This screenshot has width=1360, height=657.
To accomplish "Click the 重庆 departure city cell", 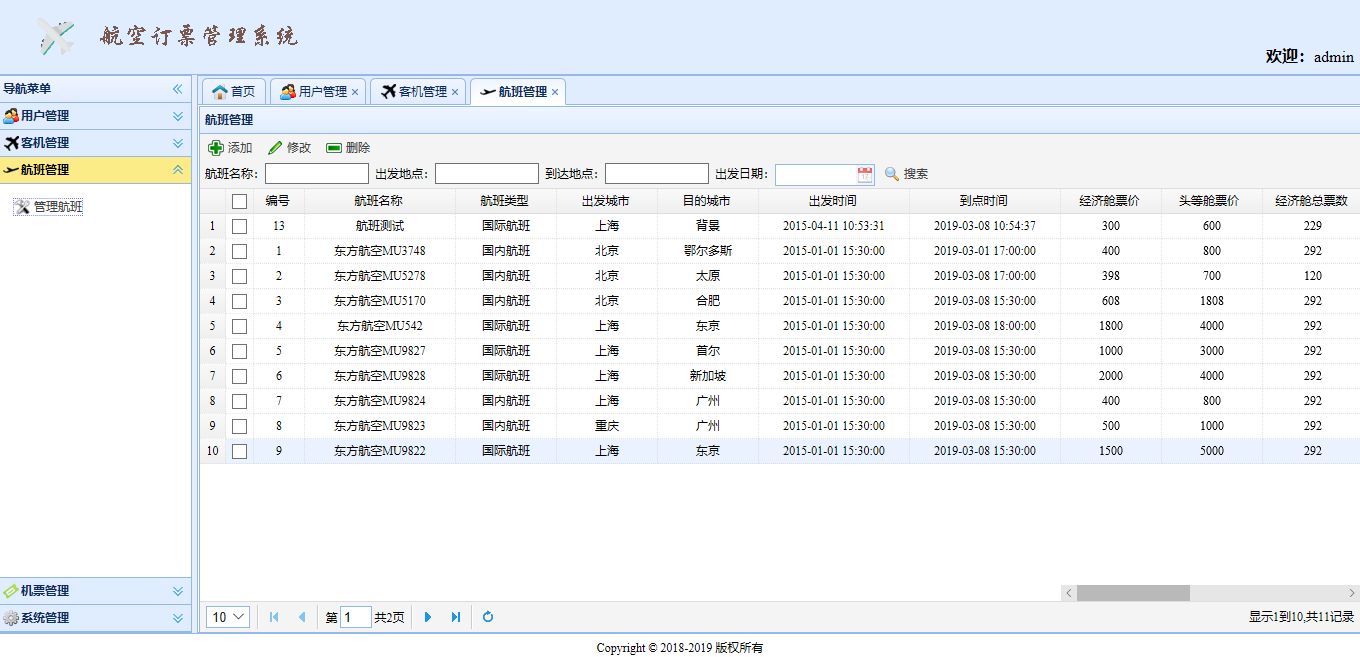I will coord(606,426).
